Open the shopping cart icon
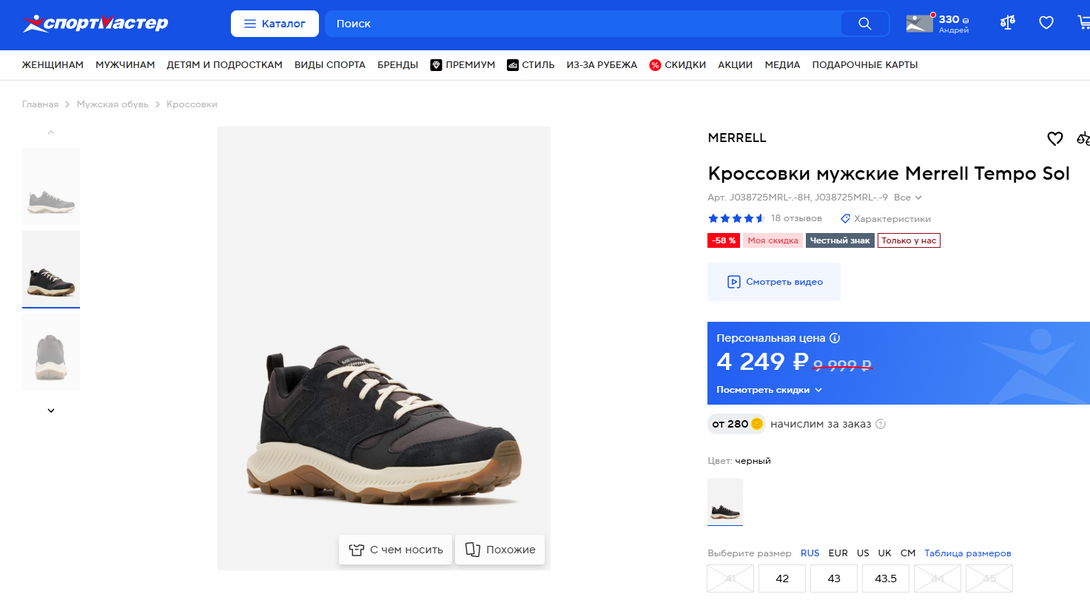Screen dimensions: 1090x614 (1084, 23)
